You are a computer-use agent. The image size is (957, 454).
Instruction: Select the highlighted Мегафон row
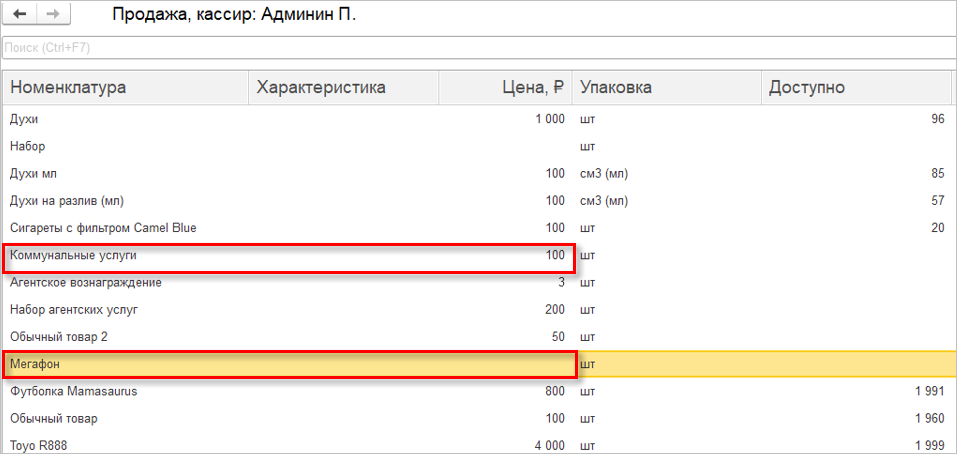[478, 364]
